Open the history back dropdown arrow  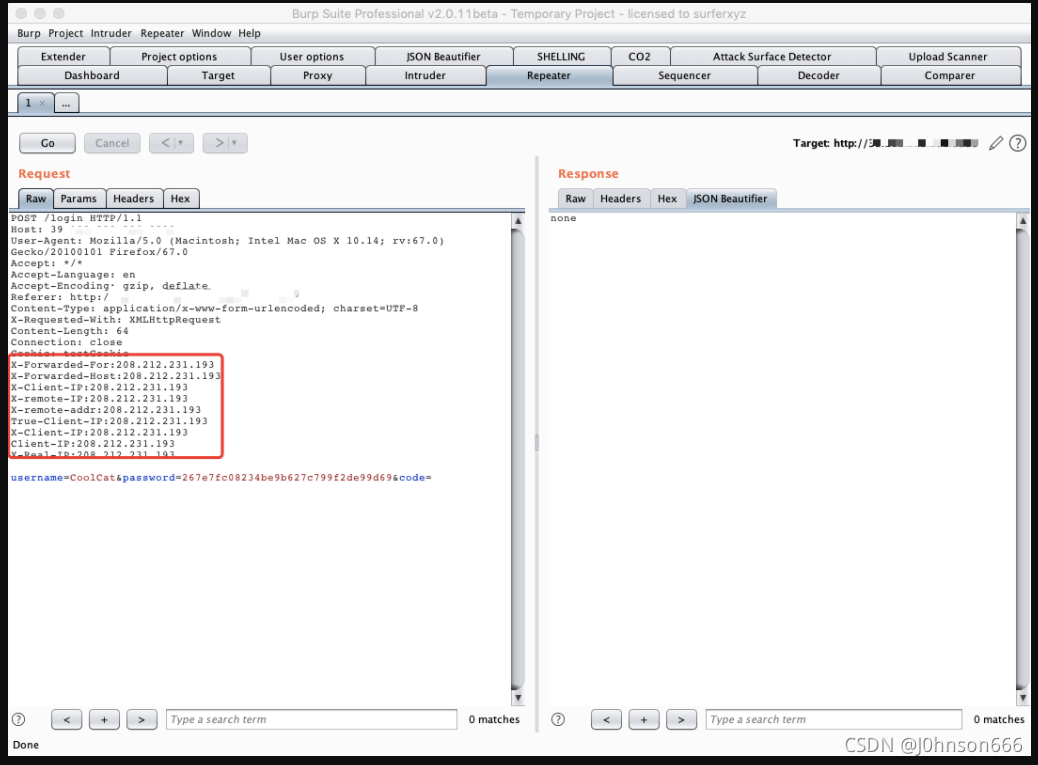(181, 143)
